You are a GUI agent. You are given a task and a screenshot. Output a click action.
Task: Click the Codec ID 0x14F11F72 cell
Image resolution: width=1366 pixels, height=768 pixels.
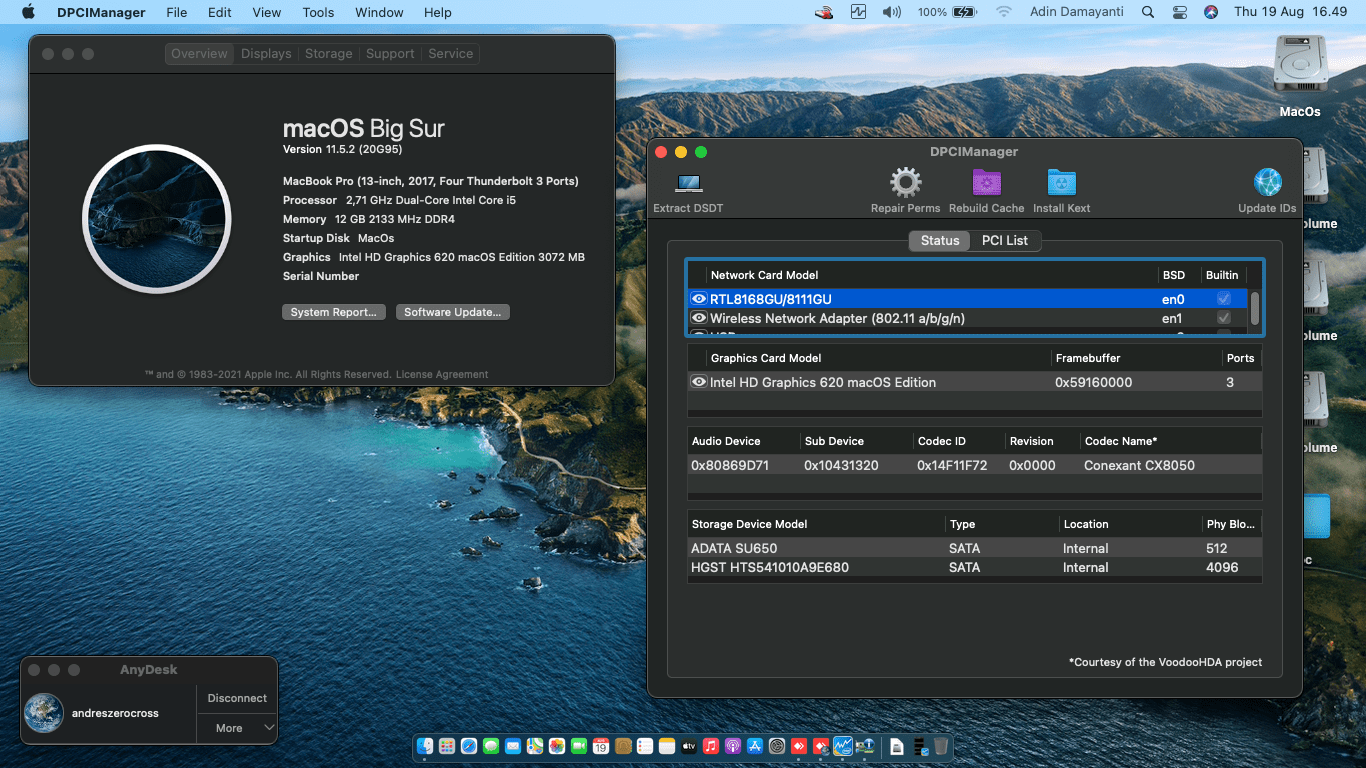pos(952,465)
